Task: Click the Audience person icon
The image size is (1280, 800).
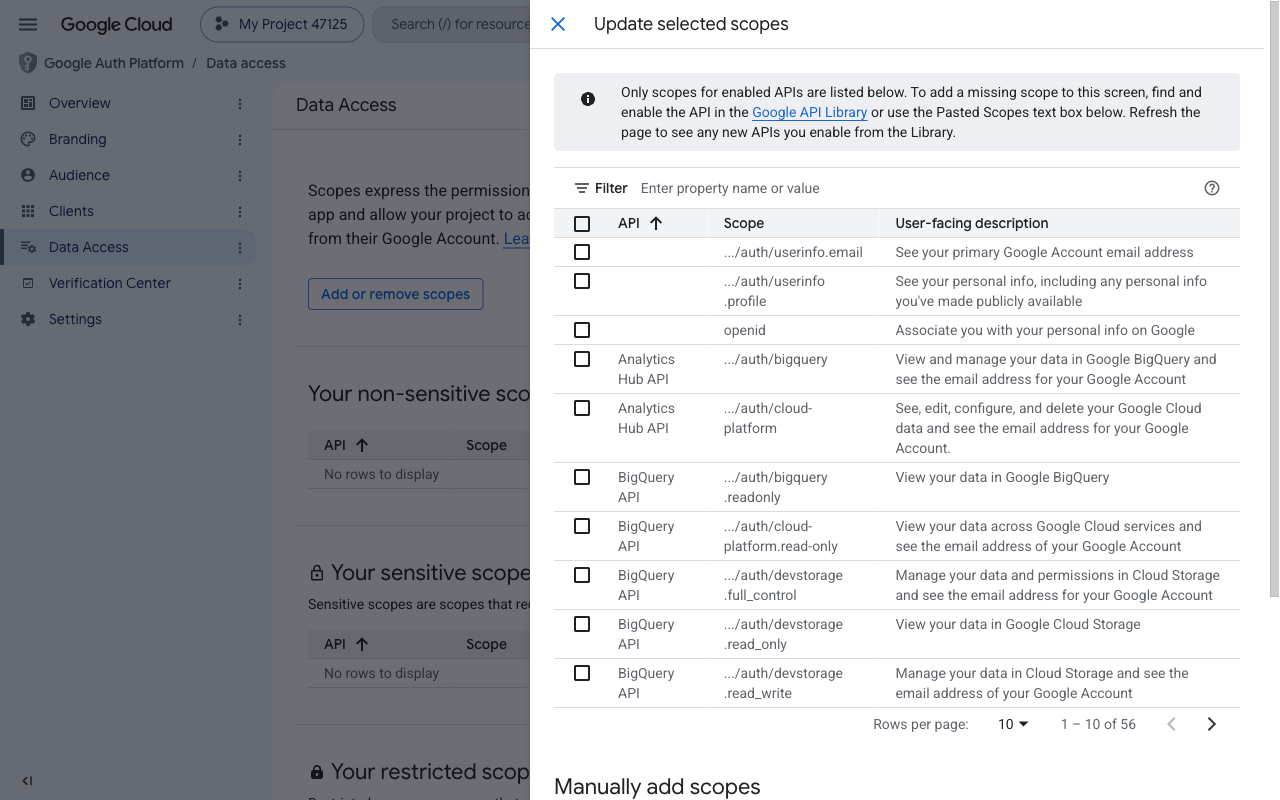Action: coord(28,175)
